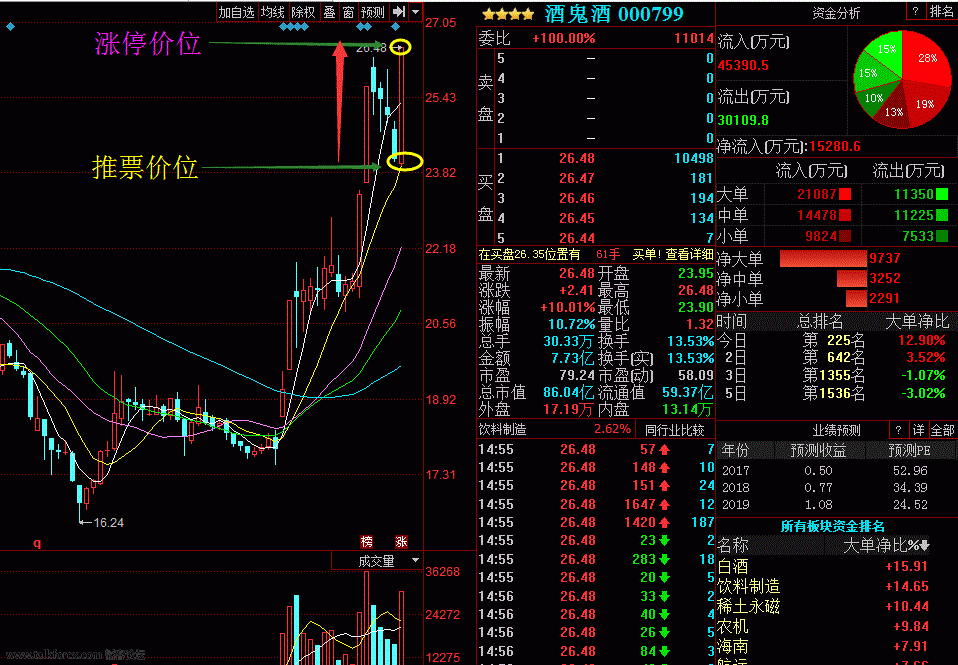Image resolution: width=958 pixels, height=665 pixels.
Task: Click the red swatch beside 中单 inflow 14478
Action: point(845,215)
